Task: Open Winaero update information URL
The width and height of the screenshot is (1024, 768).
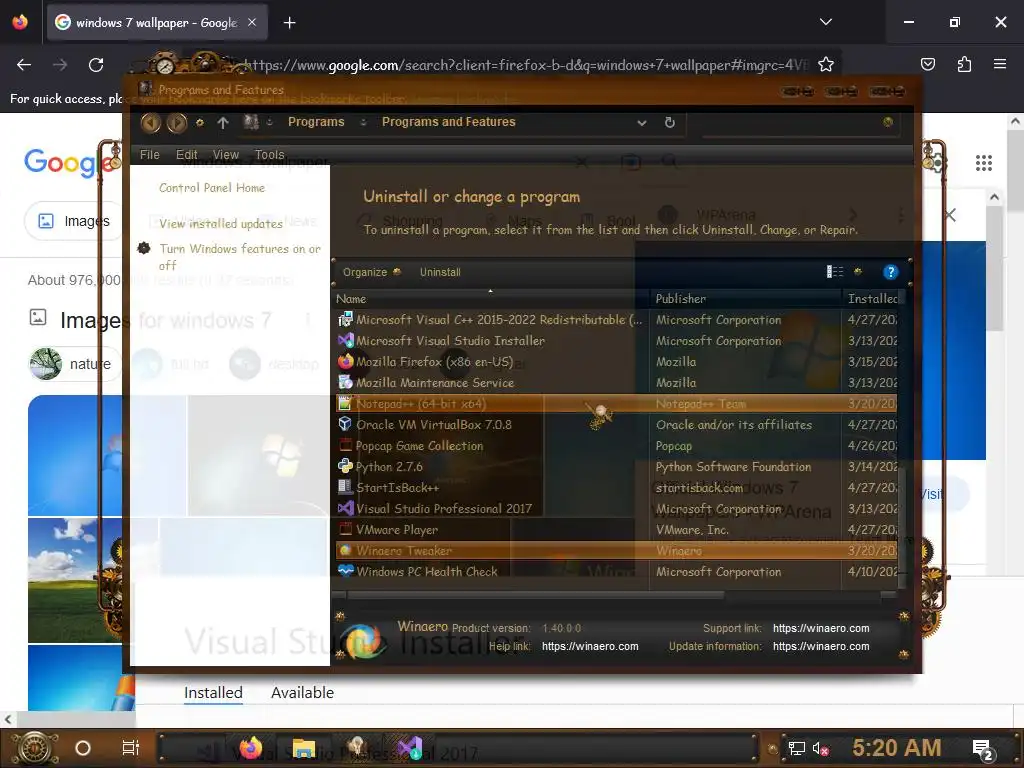Action: click(821, 647)
